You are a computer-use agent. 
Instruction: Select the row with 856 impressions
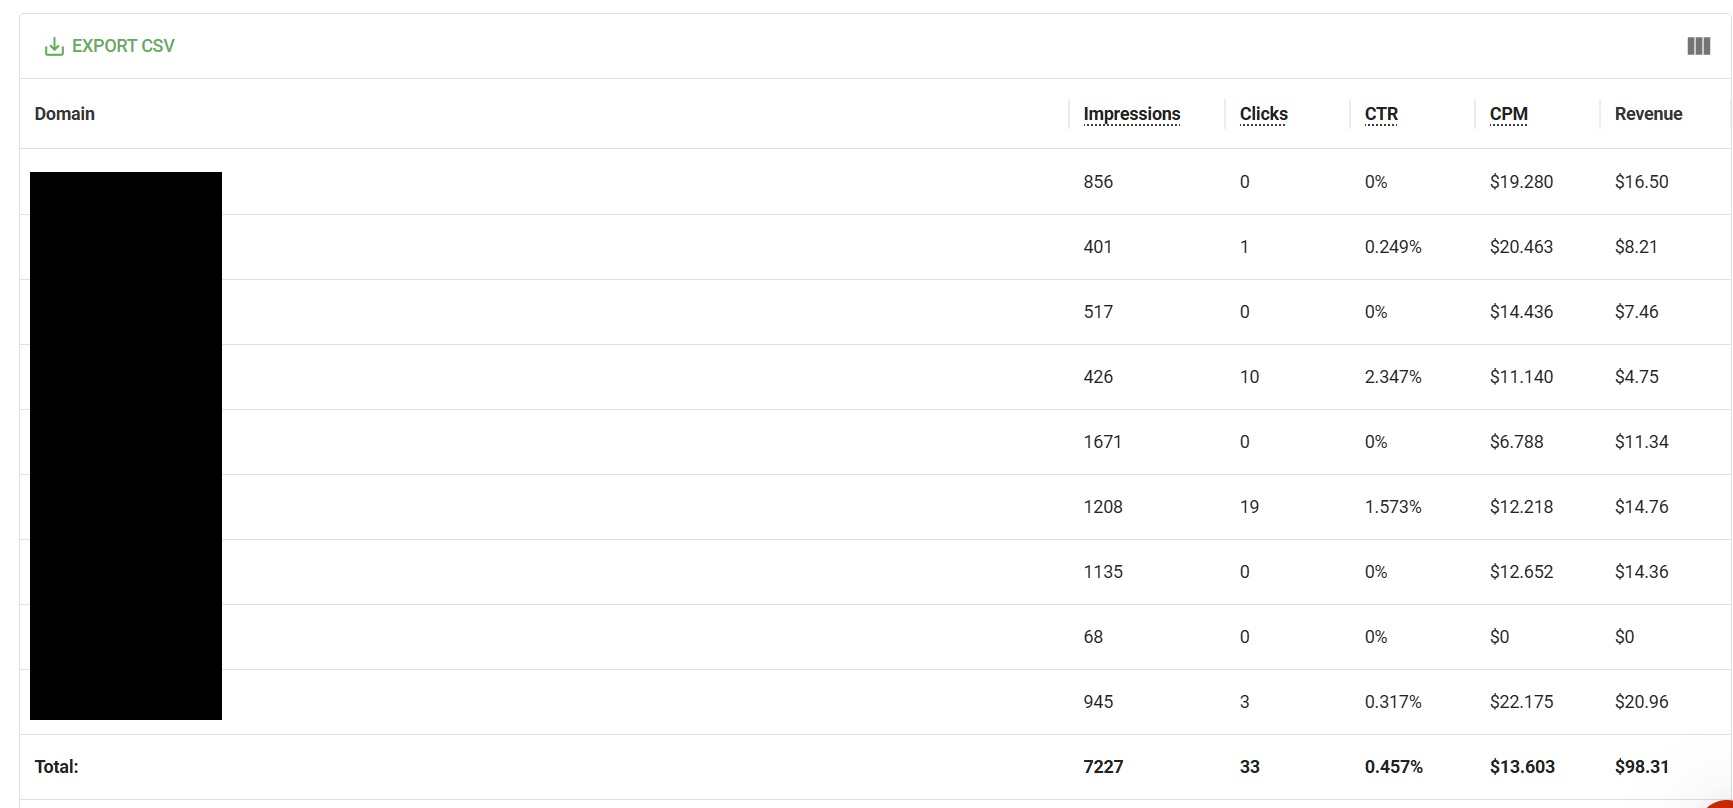[875, 182]
